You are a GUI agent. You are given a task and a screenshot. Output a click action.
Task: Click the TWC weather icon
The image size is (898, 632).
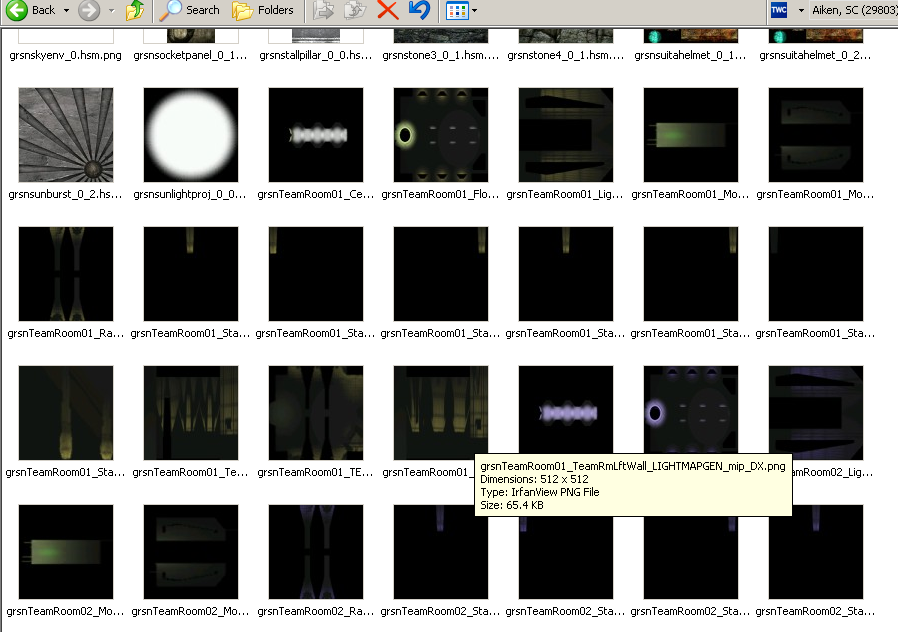[779, 10]
